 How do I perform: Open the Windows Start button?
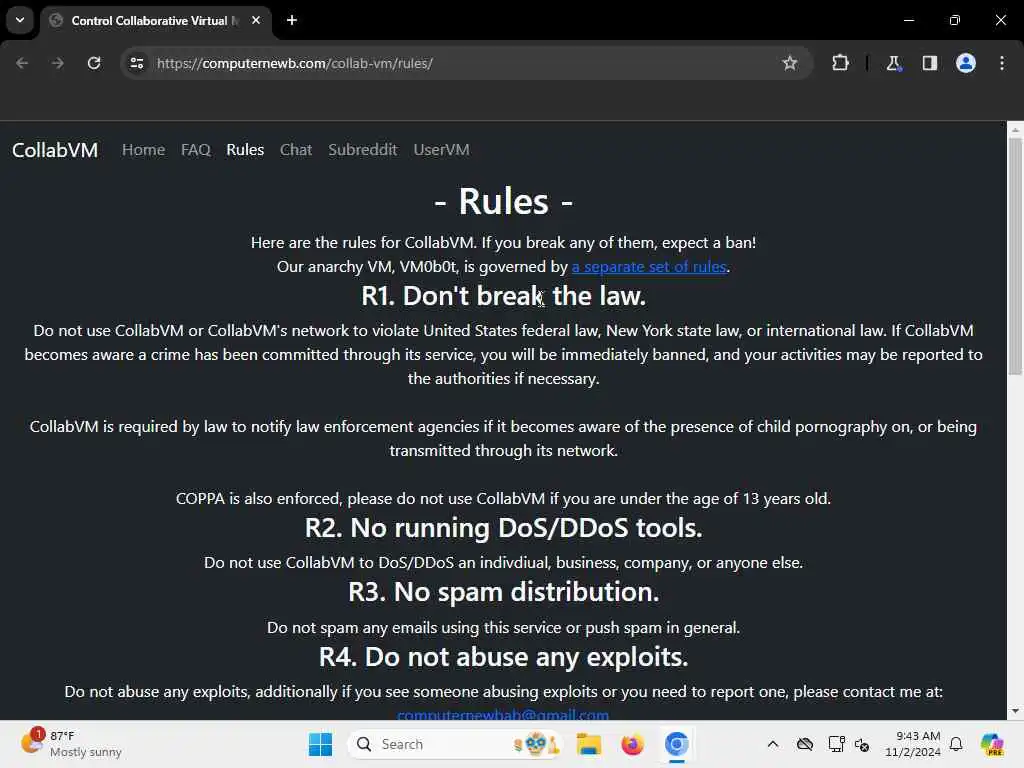click(x=320, y=744)
